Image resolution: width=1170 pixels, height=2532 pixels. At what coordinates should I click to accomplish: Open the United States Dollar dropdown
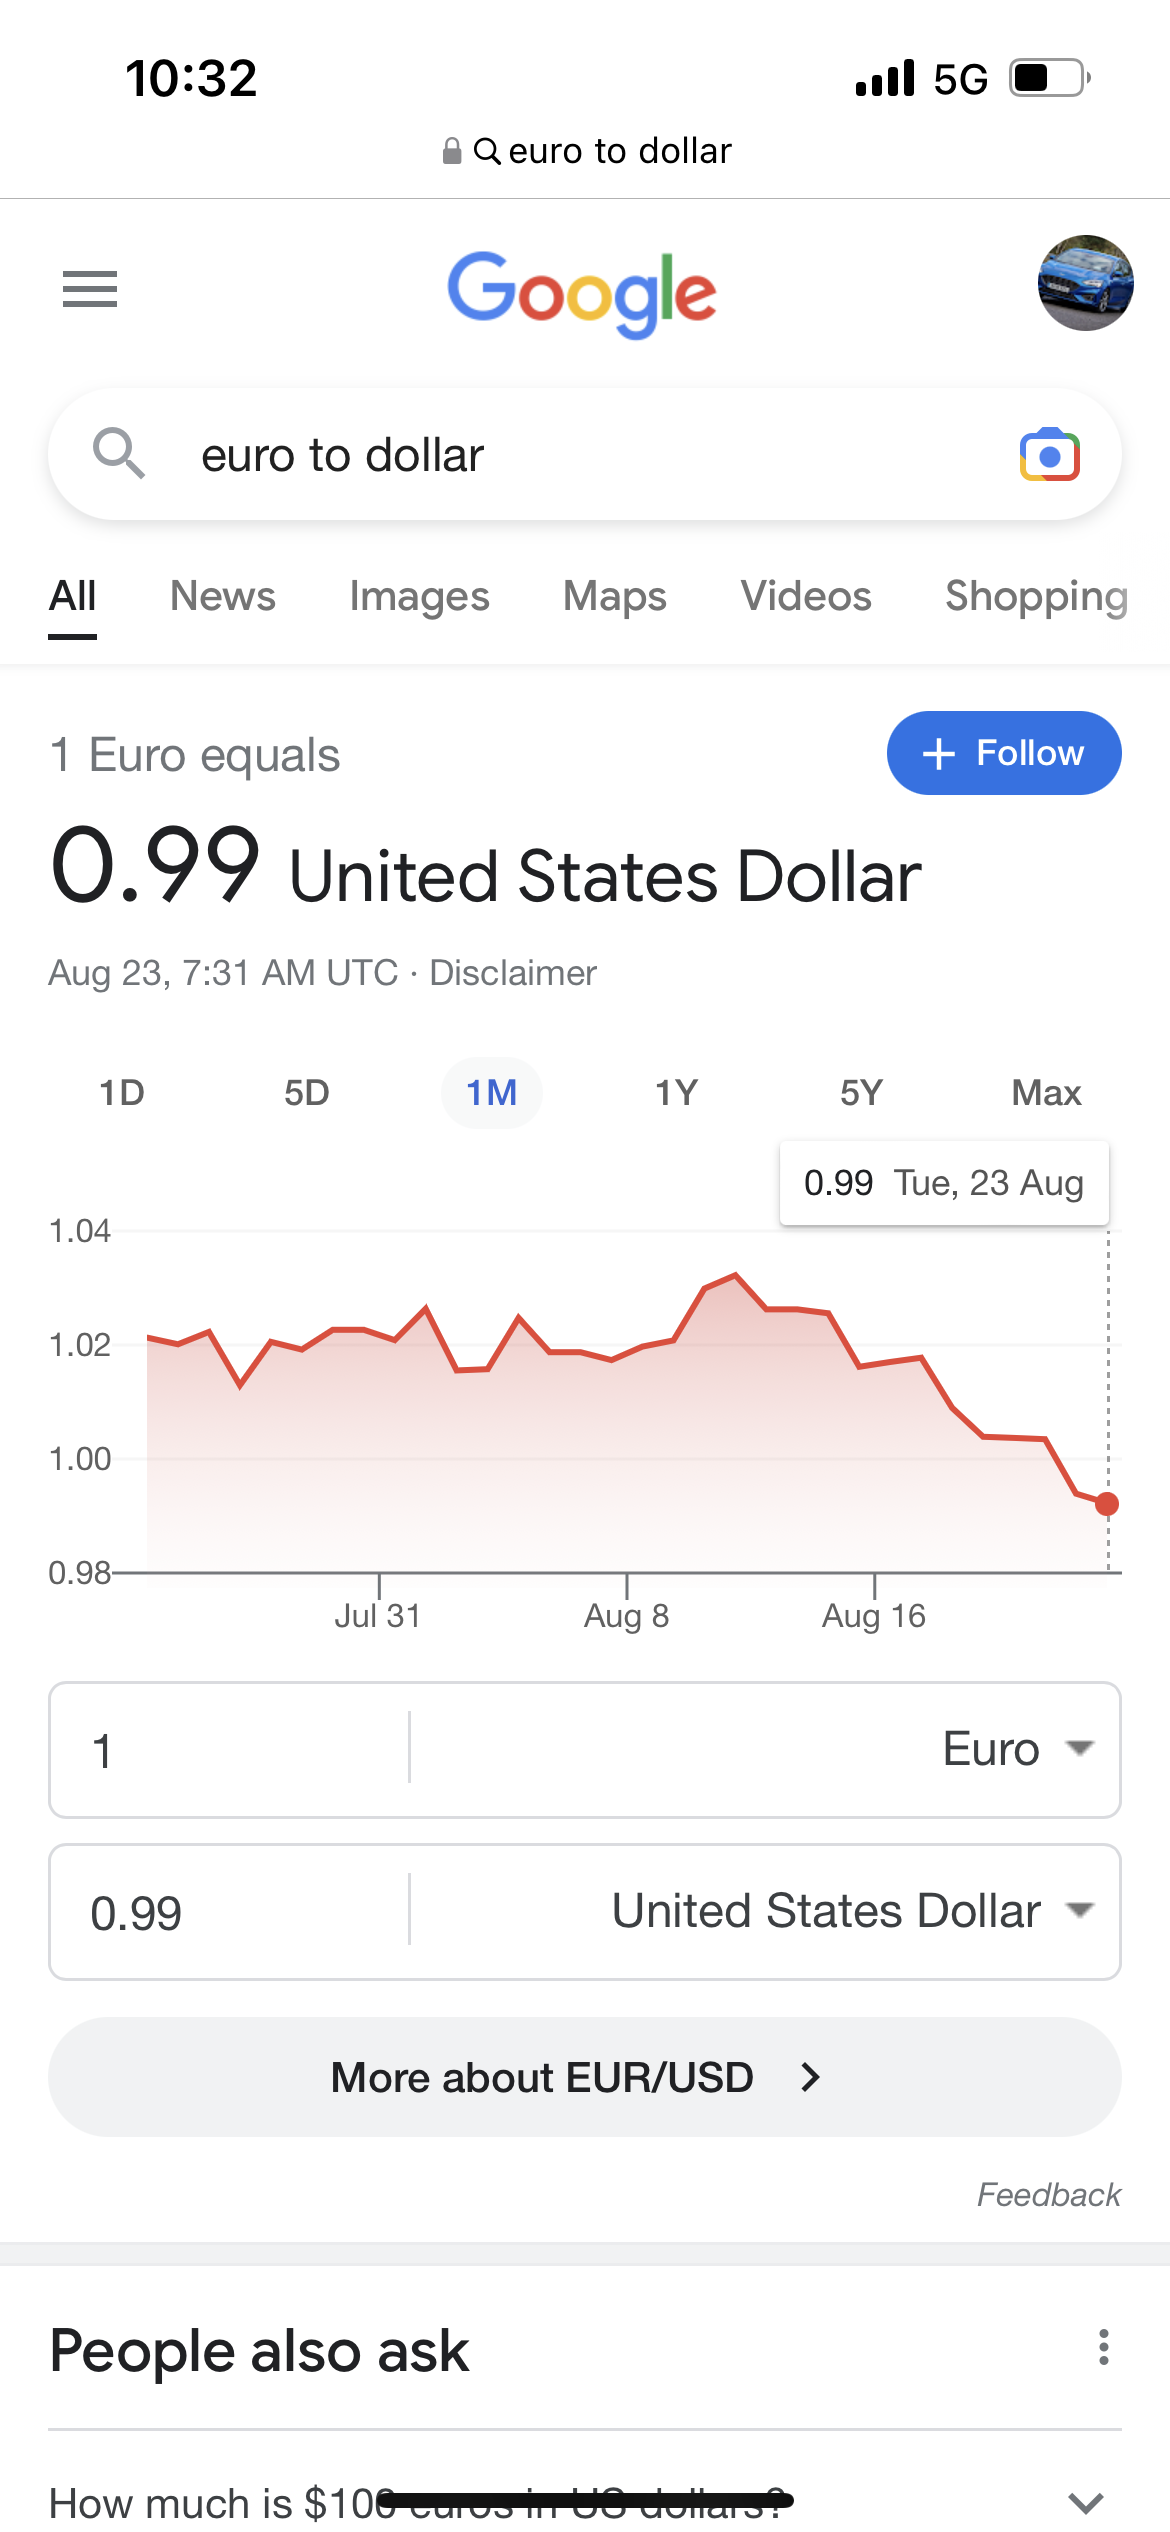[853, 1911]
